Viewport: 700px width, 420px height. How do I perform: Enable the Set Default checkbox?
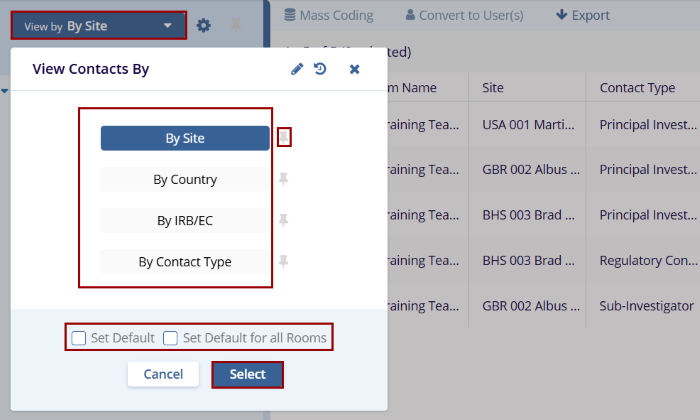click(x=79, y=338)
